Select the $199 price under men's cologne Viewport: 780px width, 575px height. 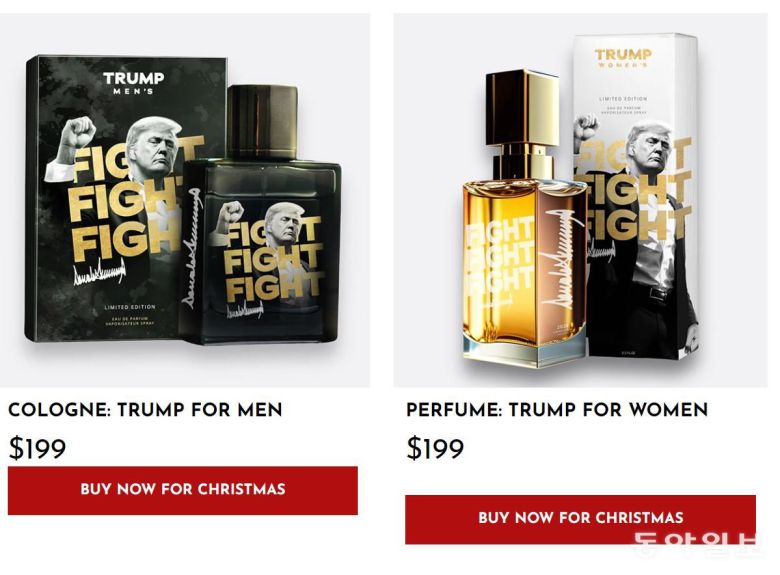point(37,449)
